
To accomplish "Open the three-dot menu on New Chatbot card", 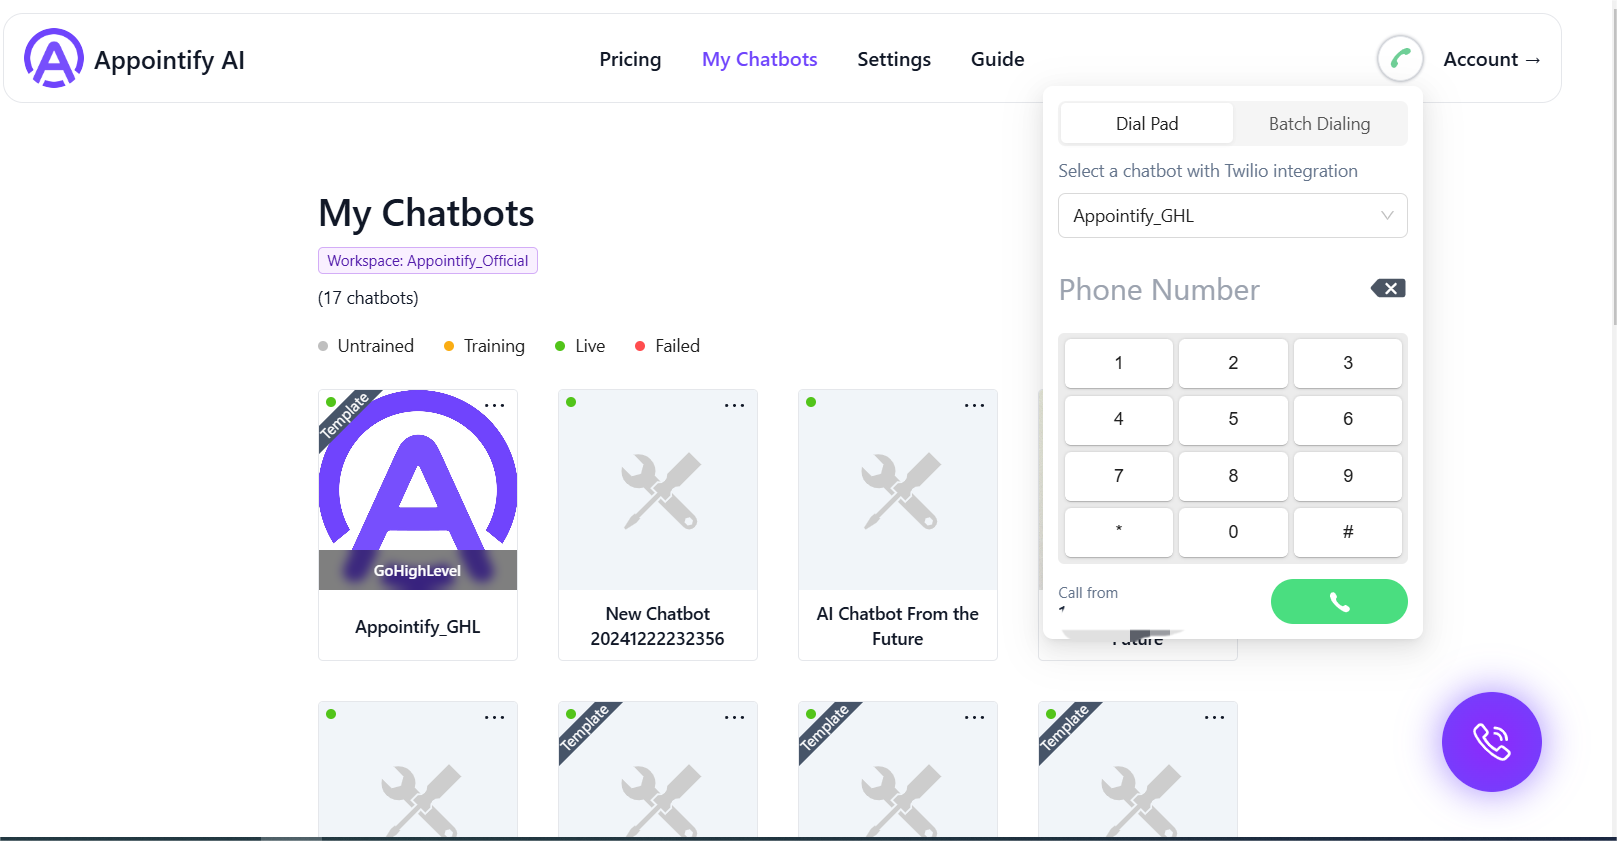I will [735, 406].
